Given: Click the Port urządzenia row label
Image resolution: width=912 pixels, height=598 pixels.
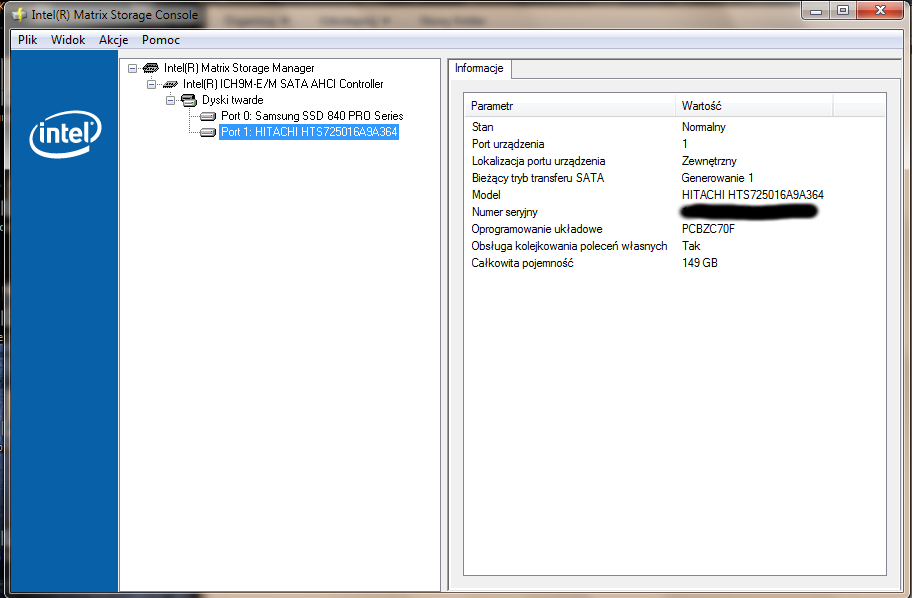Looking at the screenshot, I should [x=508, y=144].
